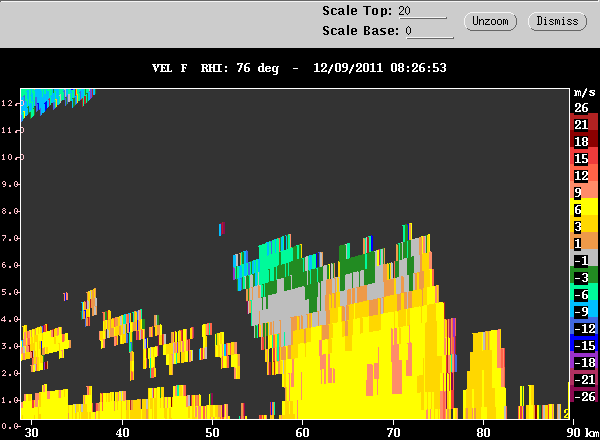Focus the Scale Top input field
The height and width of the screenshot is (440, 600).
[422, 11]
